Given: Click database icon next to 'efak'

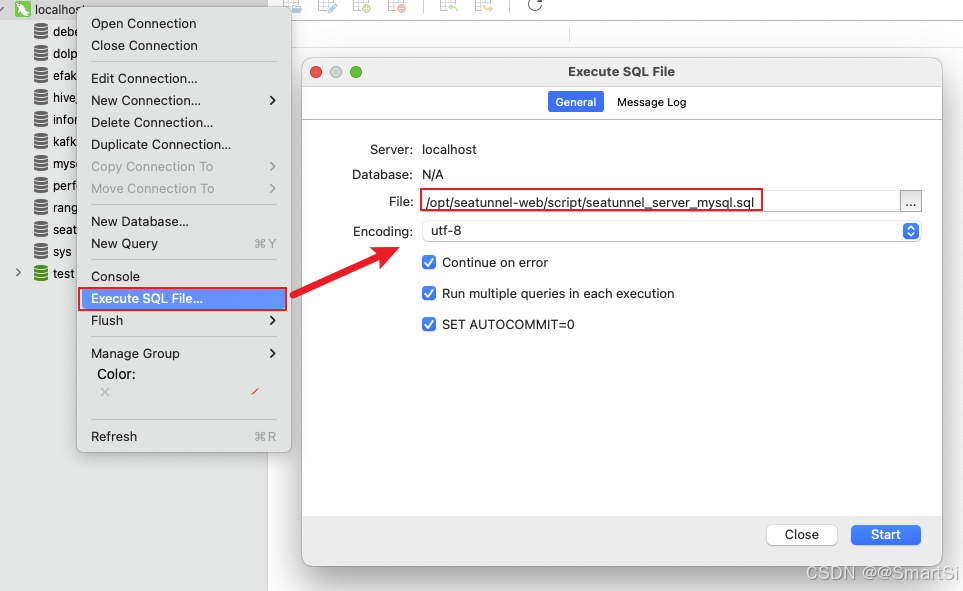Looking at the screenshot, I should click(x=41, y=76).
